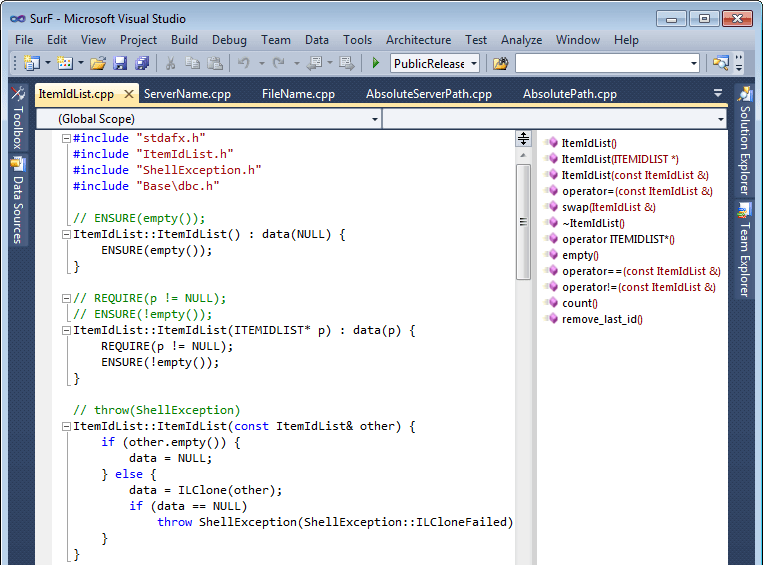This screenshot has width=763, height=565.
Task: Open the active files tab list dropdown
Action: pyautogui.click(x=718, y=92)
